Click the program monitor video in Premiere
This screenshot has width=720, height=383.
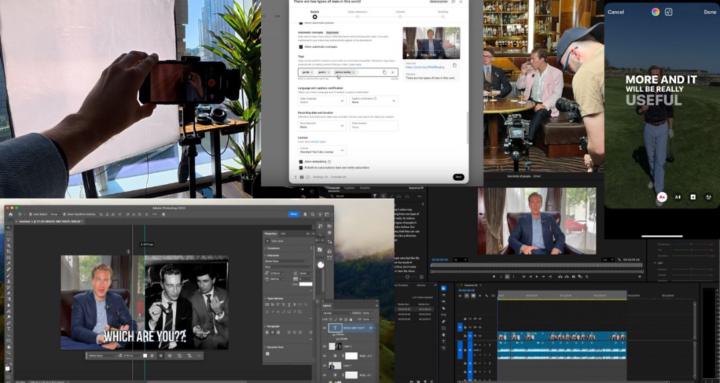point(537,221)
